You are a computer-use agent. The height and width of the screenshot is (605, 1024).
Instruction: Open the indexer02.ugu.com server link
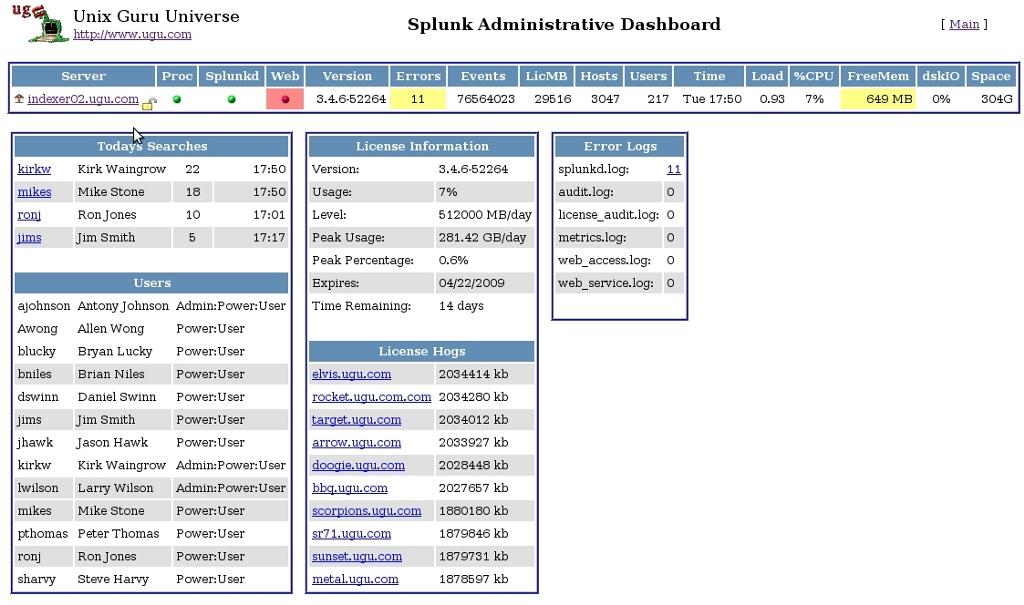[x=83, y=99]
